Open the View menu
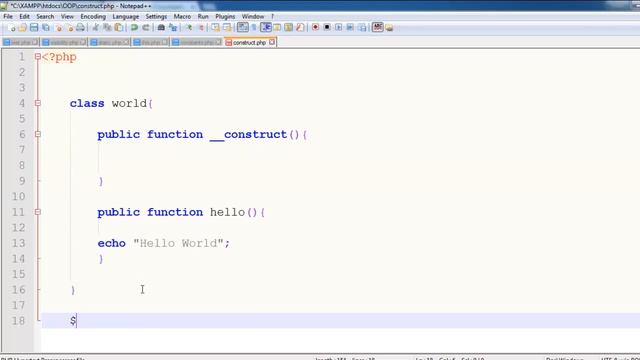 67,16
